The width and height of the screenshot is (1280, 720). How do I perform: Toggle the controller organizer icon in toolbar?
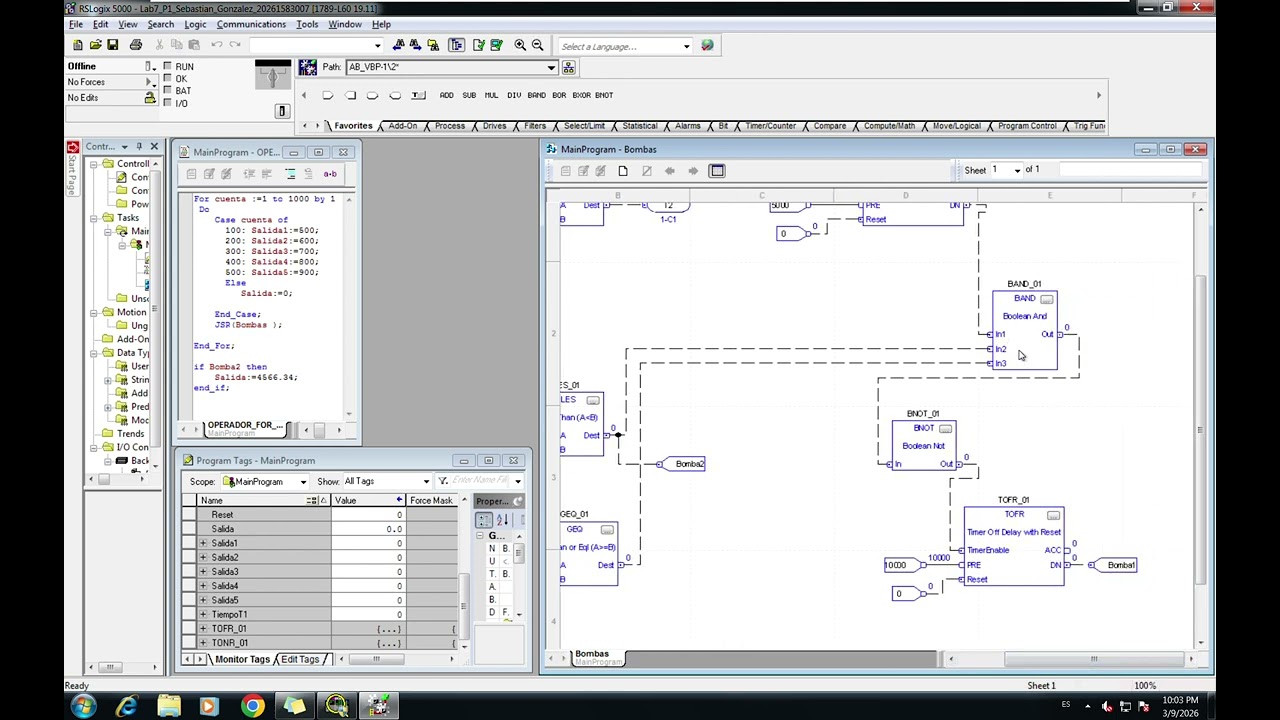[457, 45]
